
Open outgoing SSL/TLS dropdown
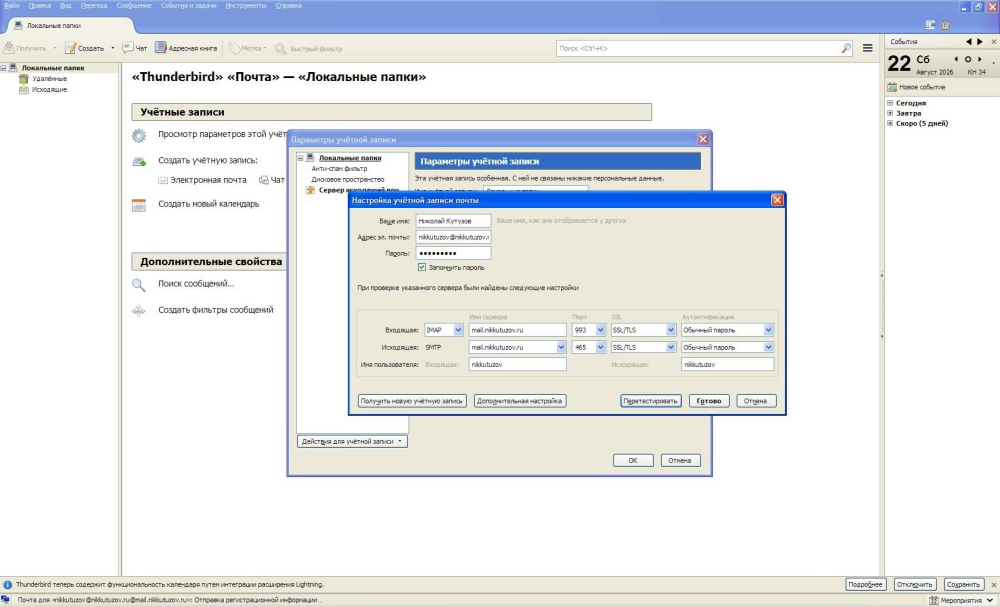pyautogui.click(x=670, y=347)
